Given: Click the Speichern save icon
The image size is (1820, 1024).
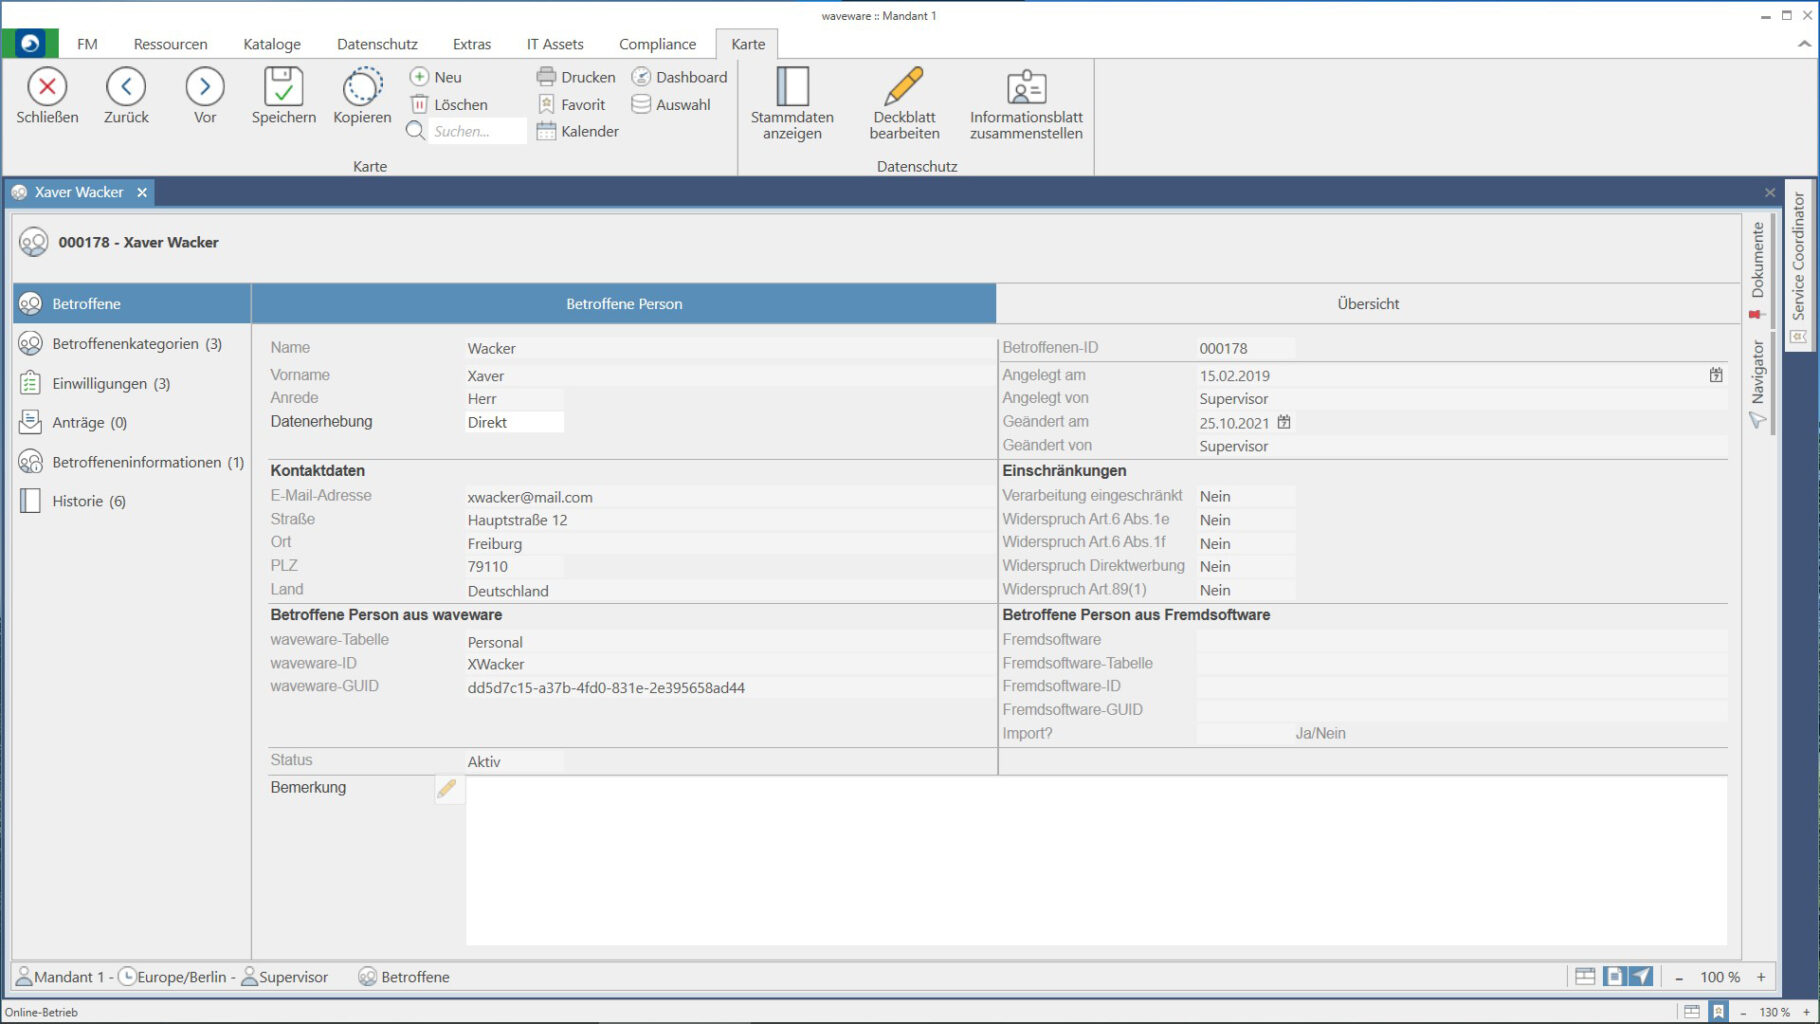Looking at the screenshot, I should (x=283, y=88).
